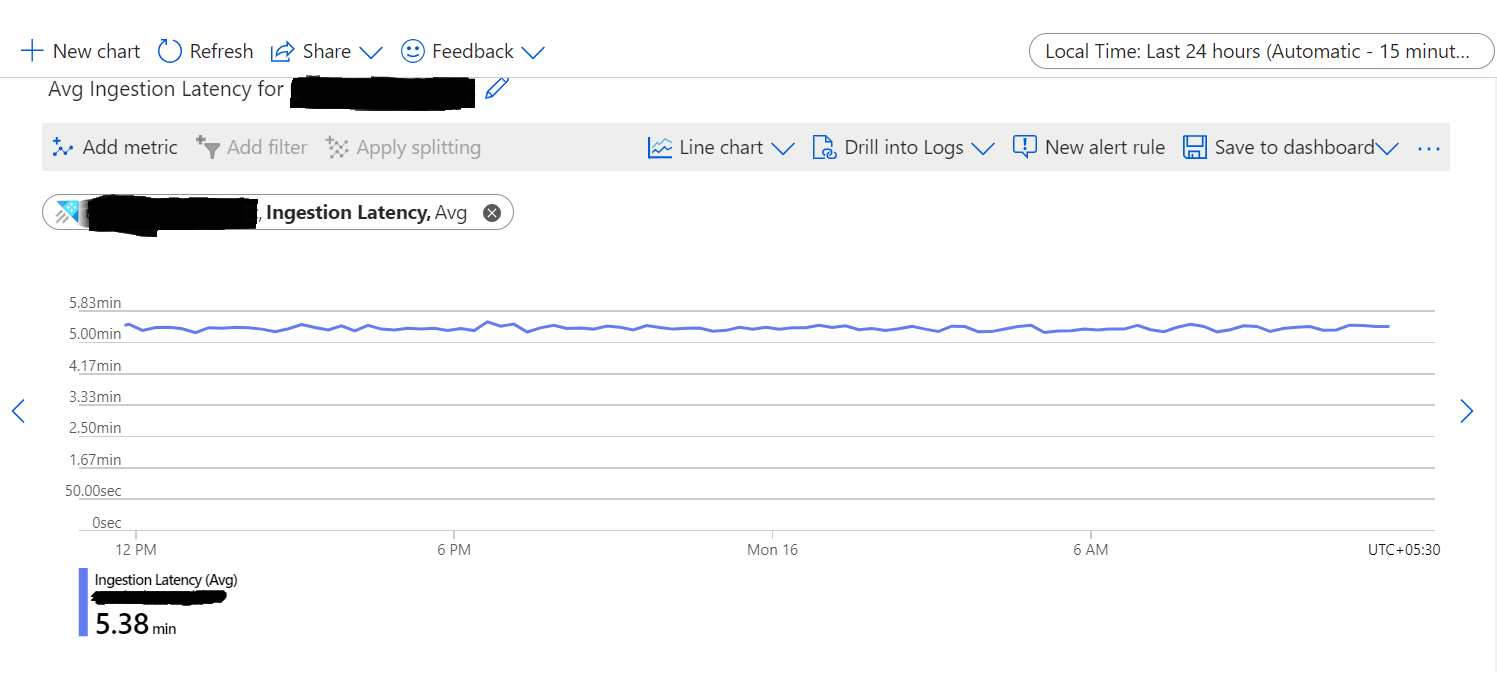Open the Share dropdown chevron
This screenshot has width=1497, height=694.
pos(369,52)
